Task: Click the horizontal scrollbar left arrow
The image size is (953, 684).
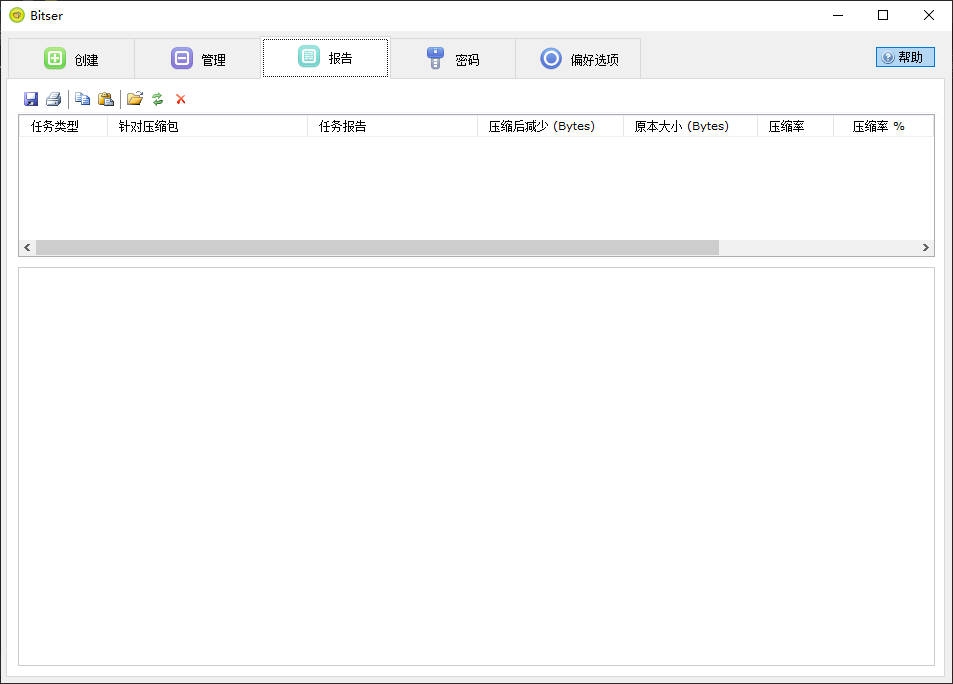Action: [27, 247]
